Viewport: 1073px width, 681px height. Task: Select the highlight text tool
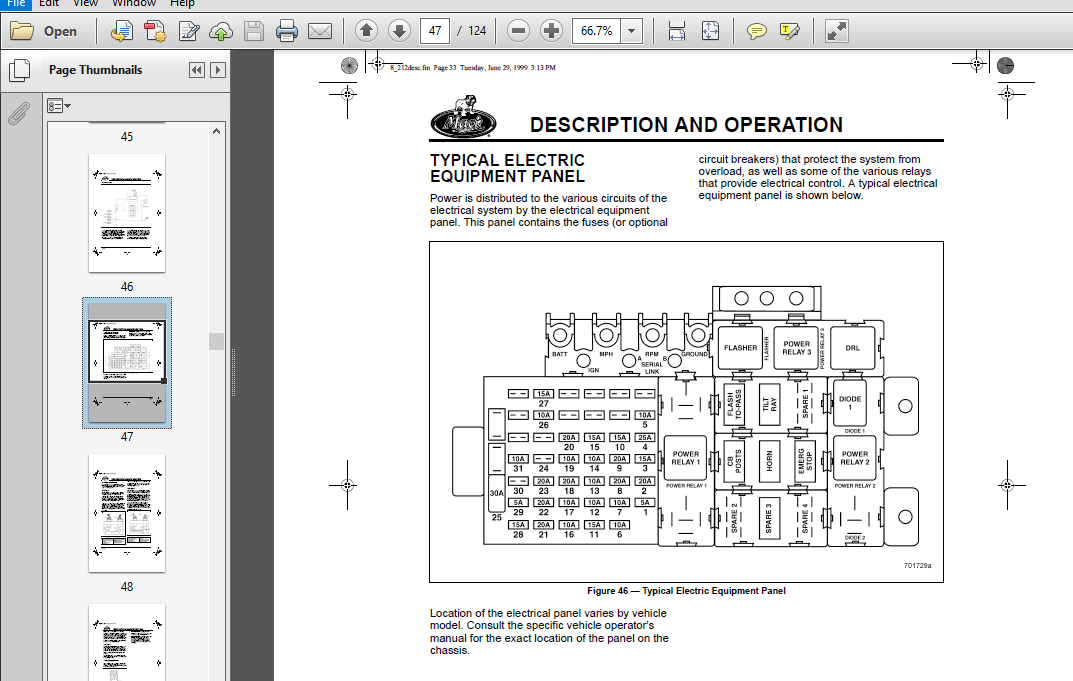[x=789, y=31]
